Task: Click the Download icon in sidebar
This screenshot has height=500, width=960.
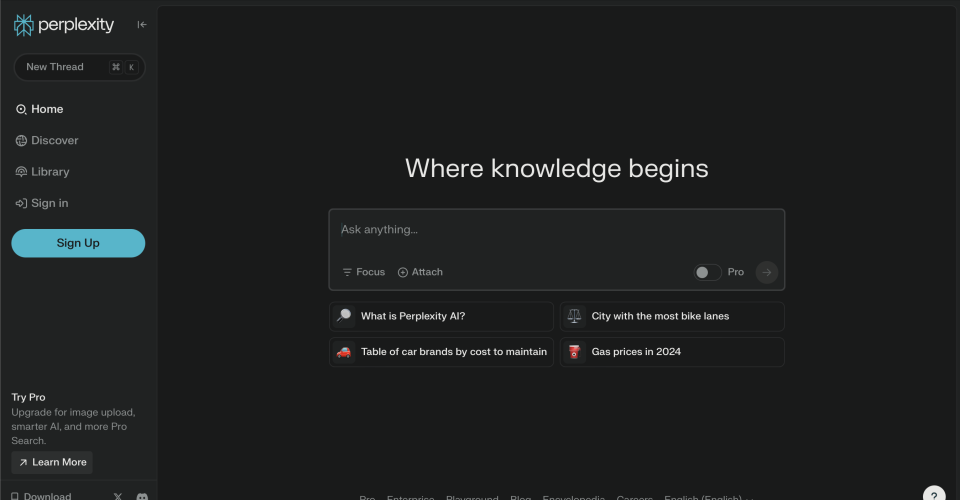Action: pos(16,496)
